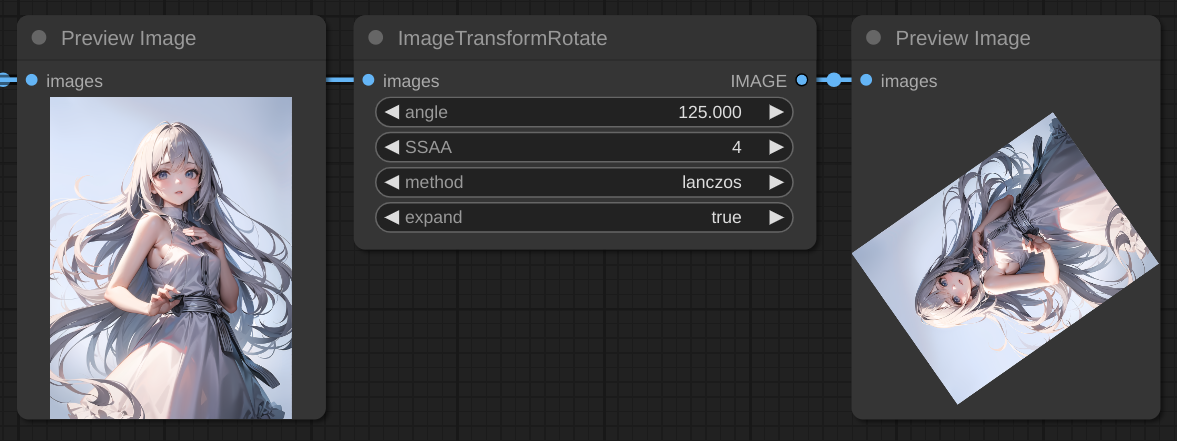1177x441 pixels.
Task: Increase SSAA value with right arrow
Action: pyautogui.click(x=777, y=147)
